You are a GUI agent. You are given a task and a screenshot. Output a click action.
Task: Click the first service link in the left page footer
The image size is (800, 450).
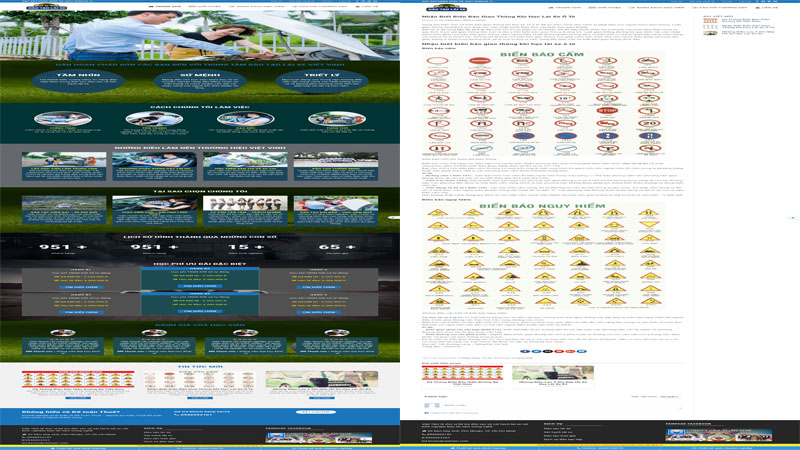(157, 433)
